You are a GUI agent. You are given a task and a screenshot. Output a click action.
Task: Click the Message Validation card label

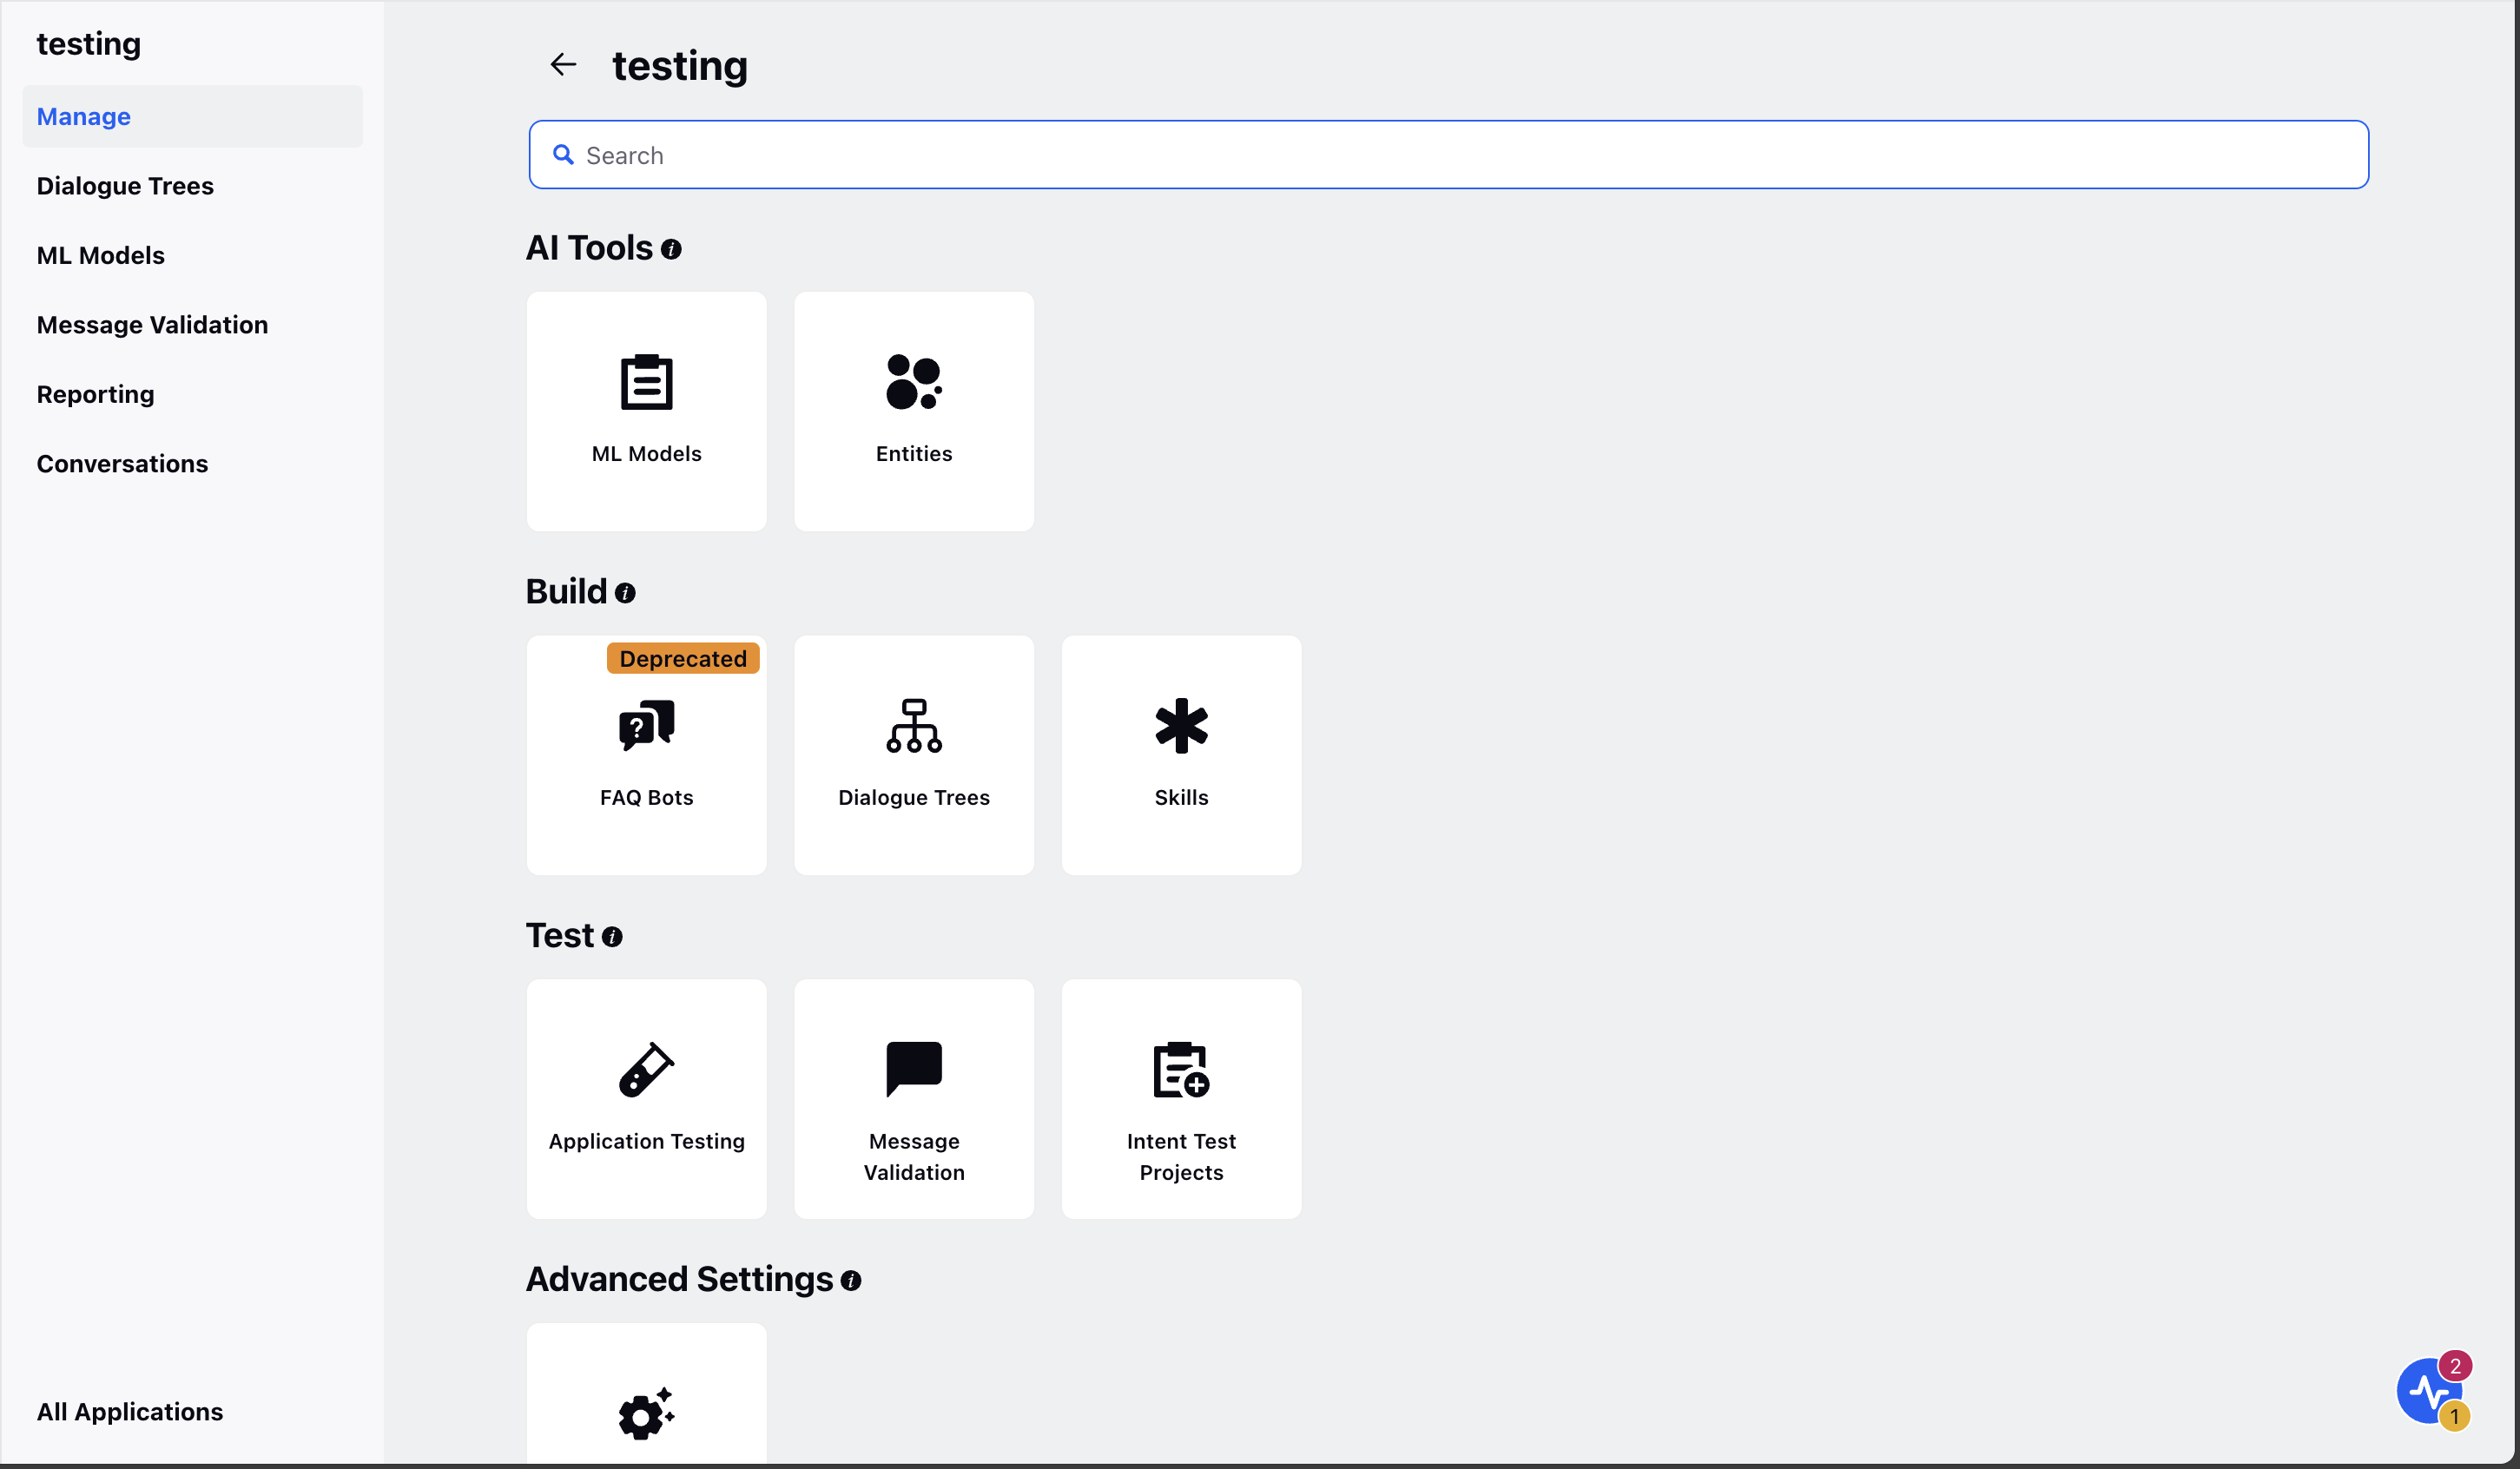pos(914,1157)
